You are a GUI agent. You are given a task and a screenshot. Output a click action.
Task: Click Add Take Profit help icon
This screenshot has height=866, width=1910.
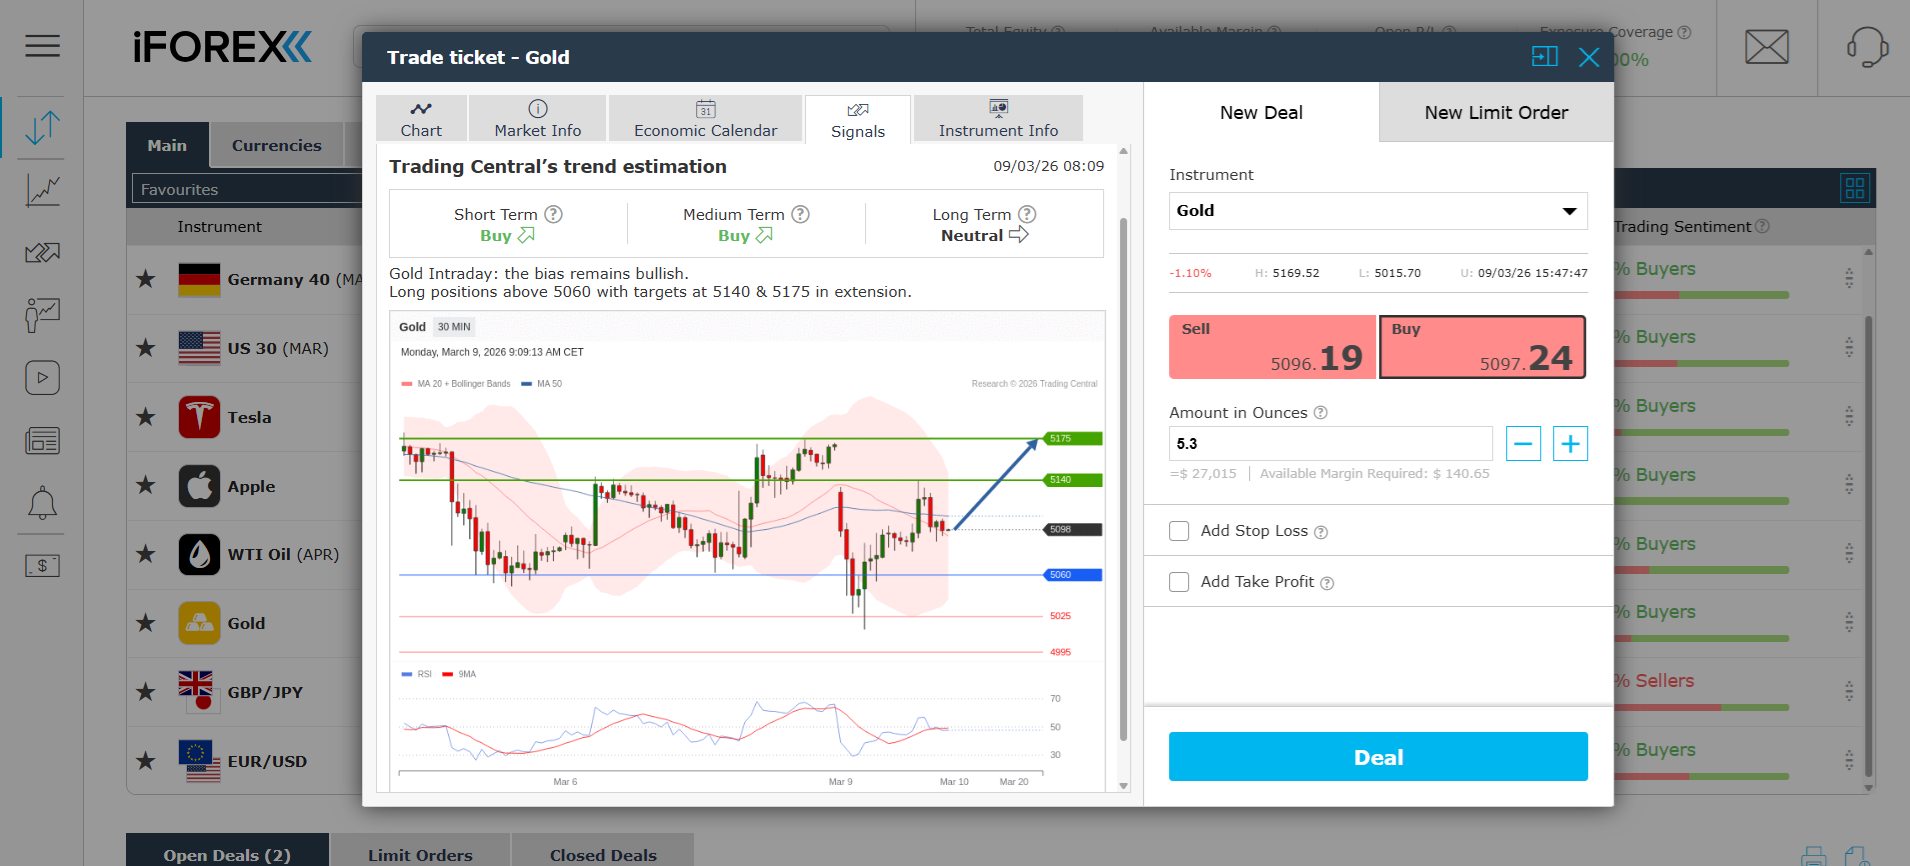coord(1327,583)
